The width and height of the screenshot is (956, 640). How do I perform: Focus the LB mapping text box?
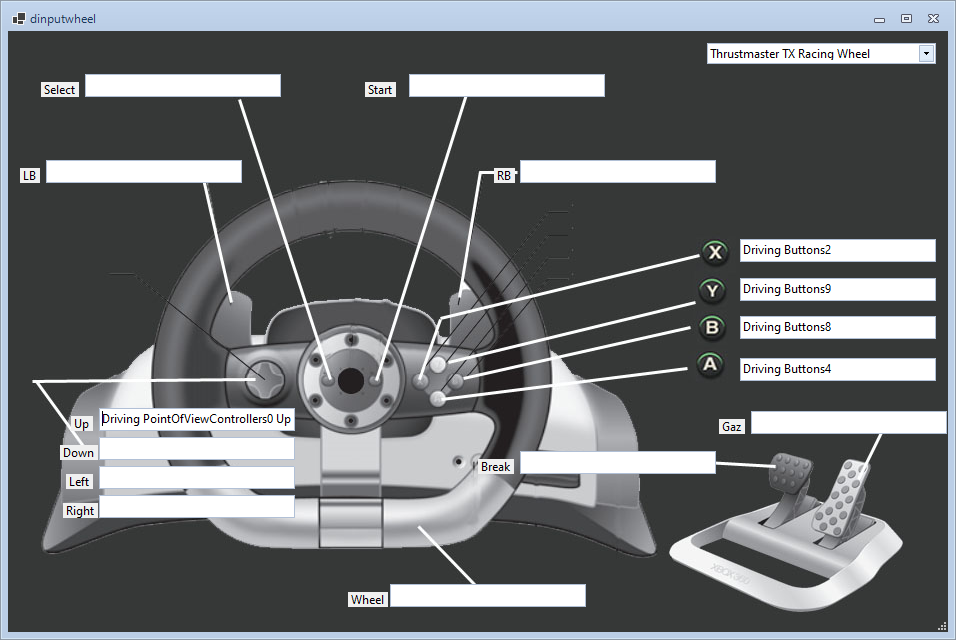144,172
